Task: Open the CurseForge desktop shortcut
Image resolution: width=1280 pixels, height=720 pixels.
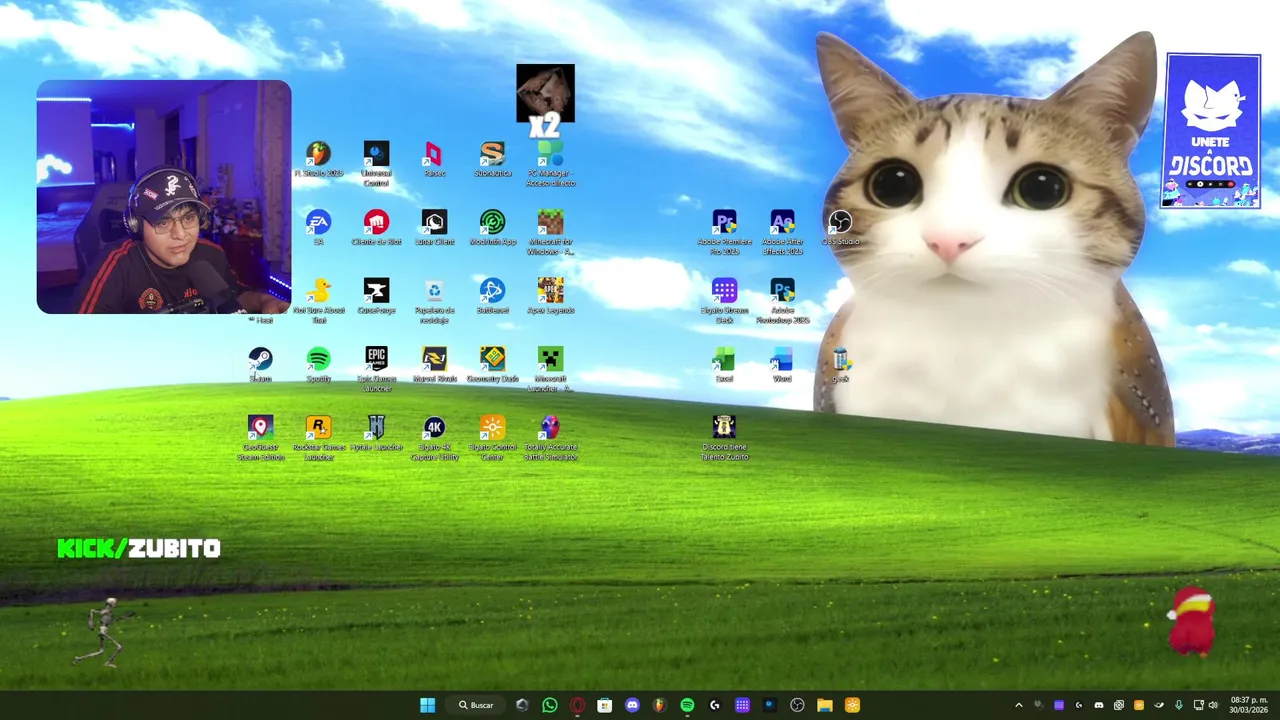Action: 376,296
